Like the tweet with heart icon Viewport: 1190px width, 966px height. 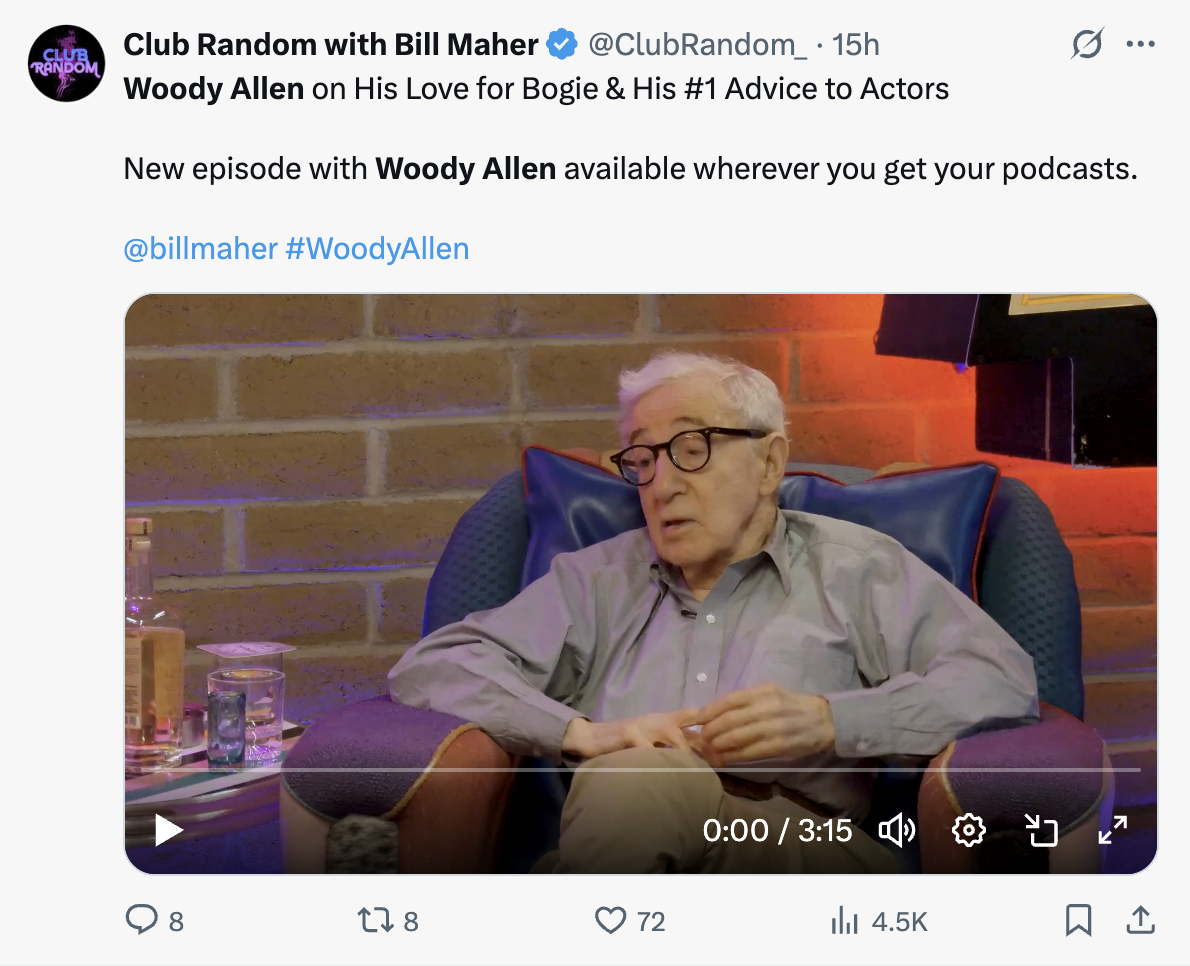coord(629,920)
